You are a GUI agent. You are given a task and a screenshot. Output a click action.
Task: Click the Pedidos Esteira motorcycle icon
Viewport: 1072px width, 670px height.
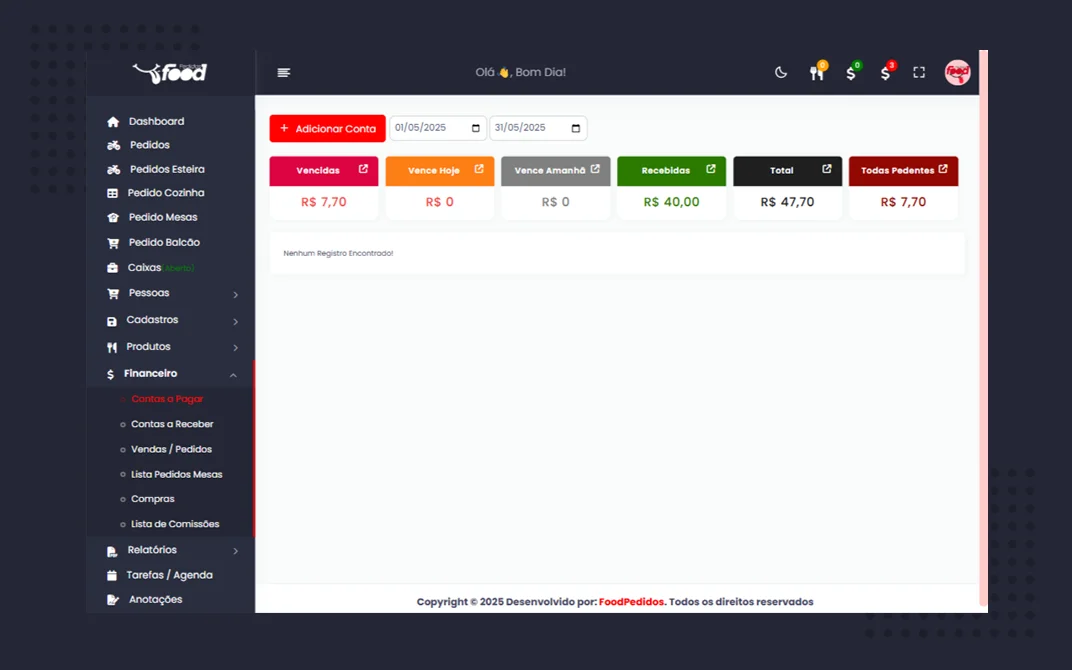pos(113,170)
